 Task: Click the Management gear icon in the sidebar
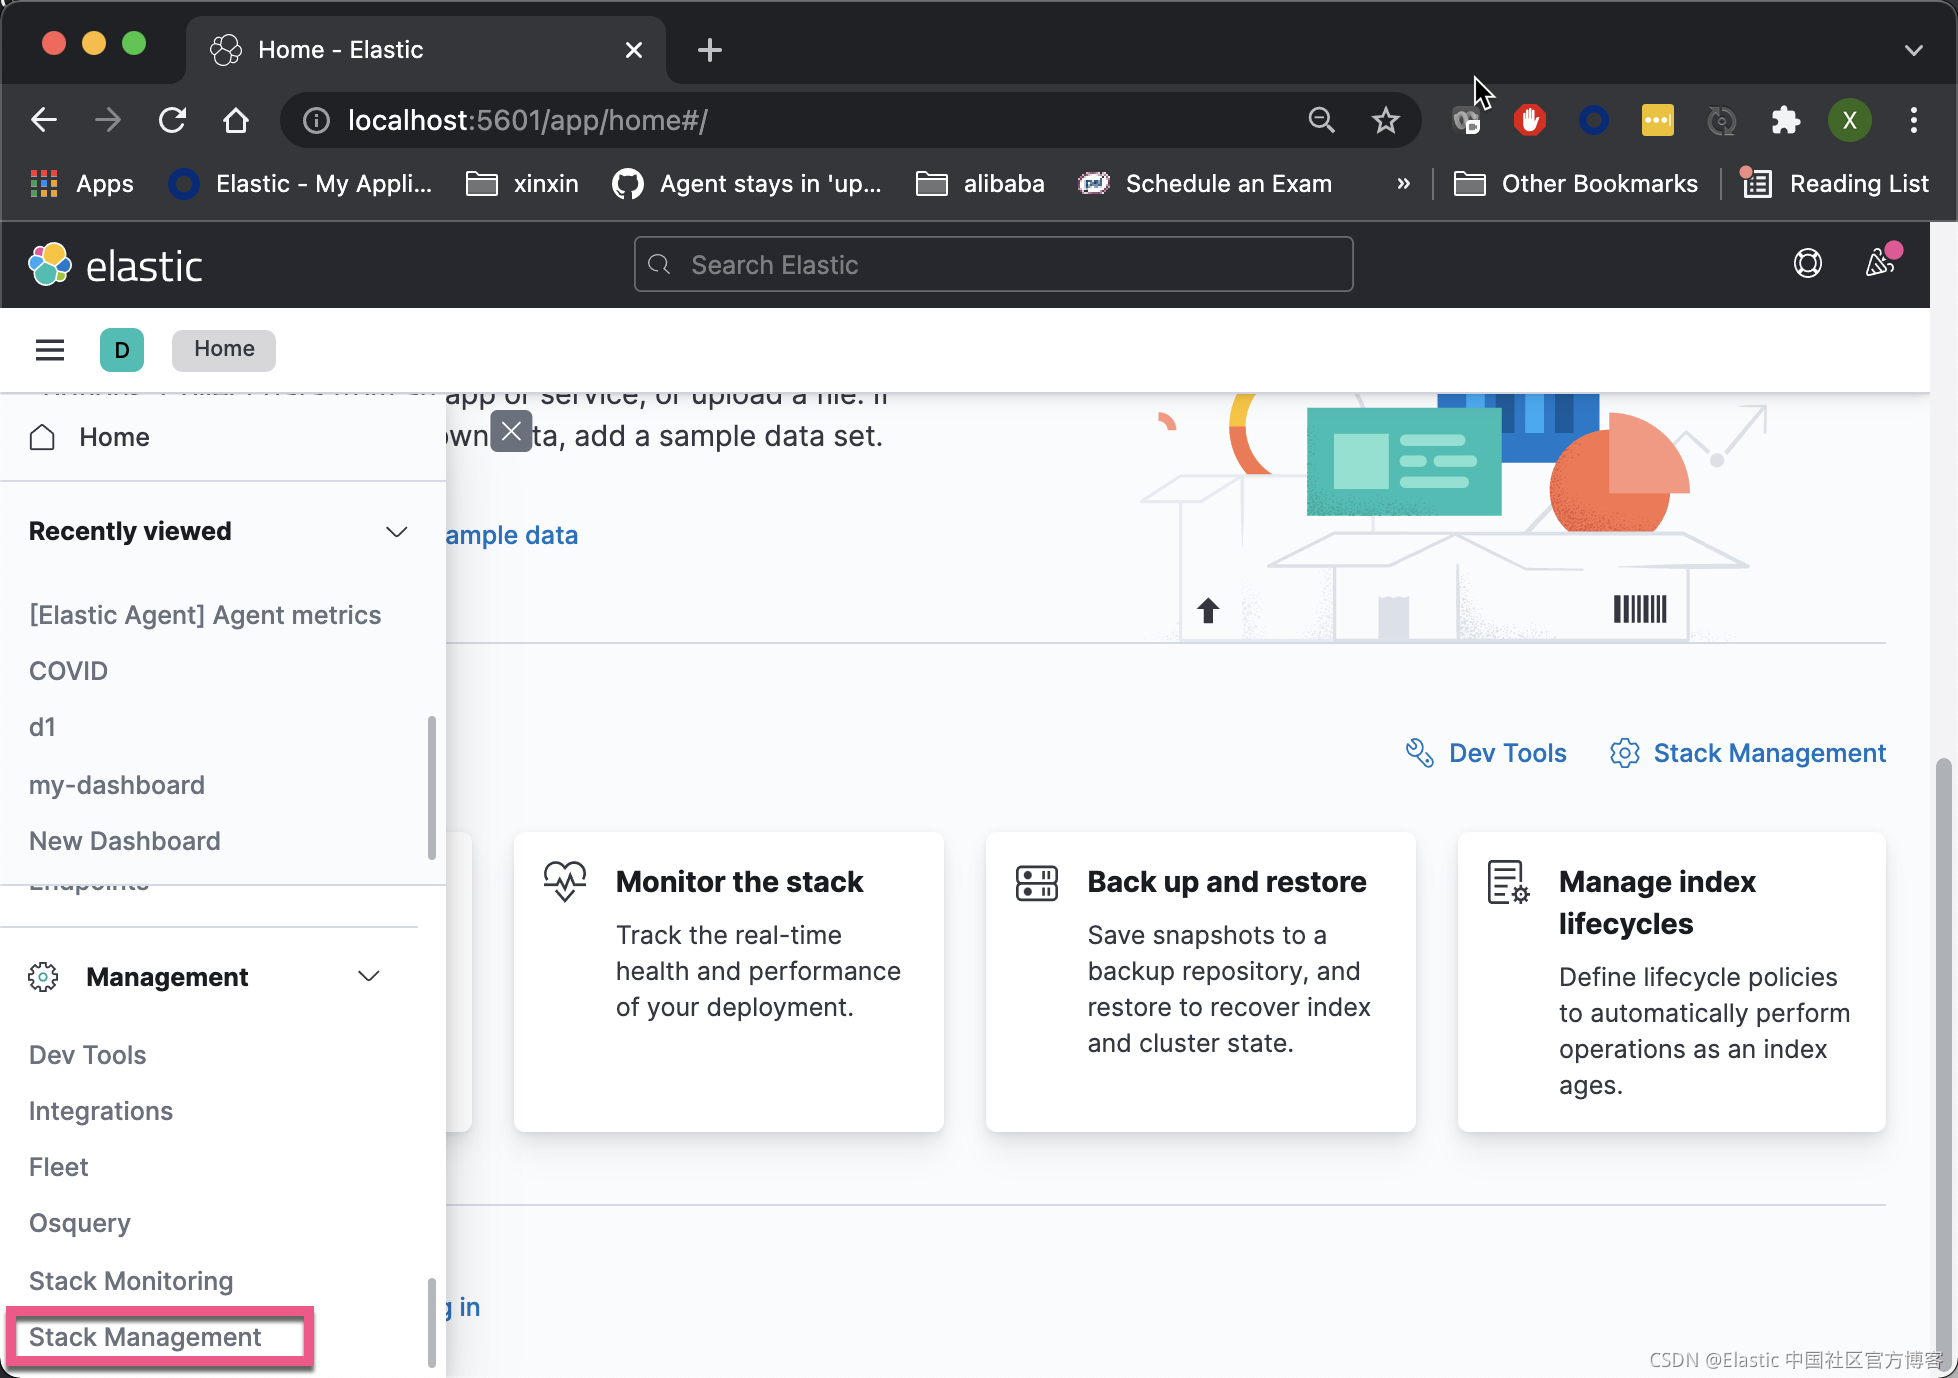tap(42, 976)
